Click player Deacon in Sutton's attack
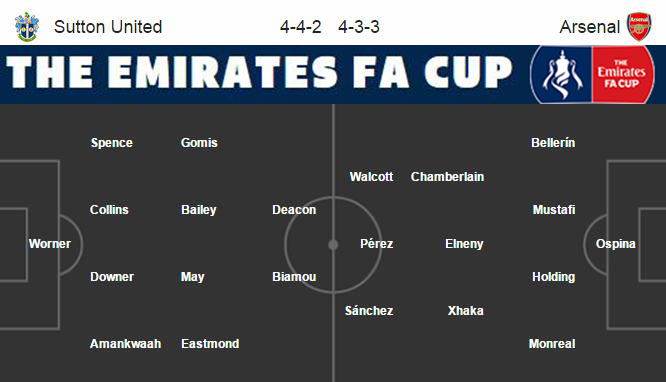This screenshot has height=382, width=666. pyautogui.click(x=294, y=209)
